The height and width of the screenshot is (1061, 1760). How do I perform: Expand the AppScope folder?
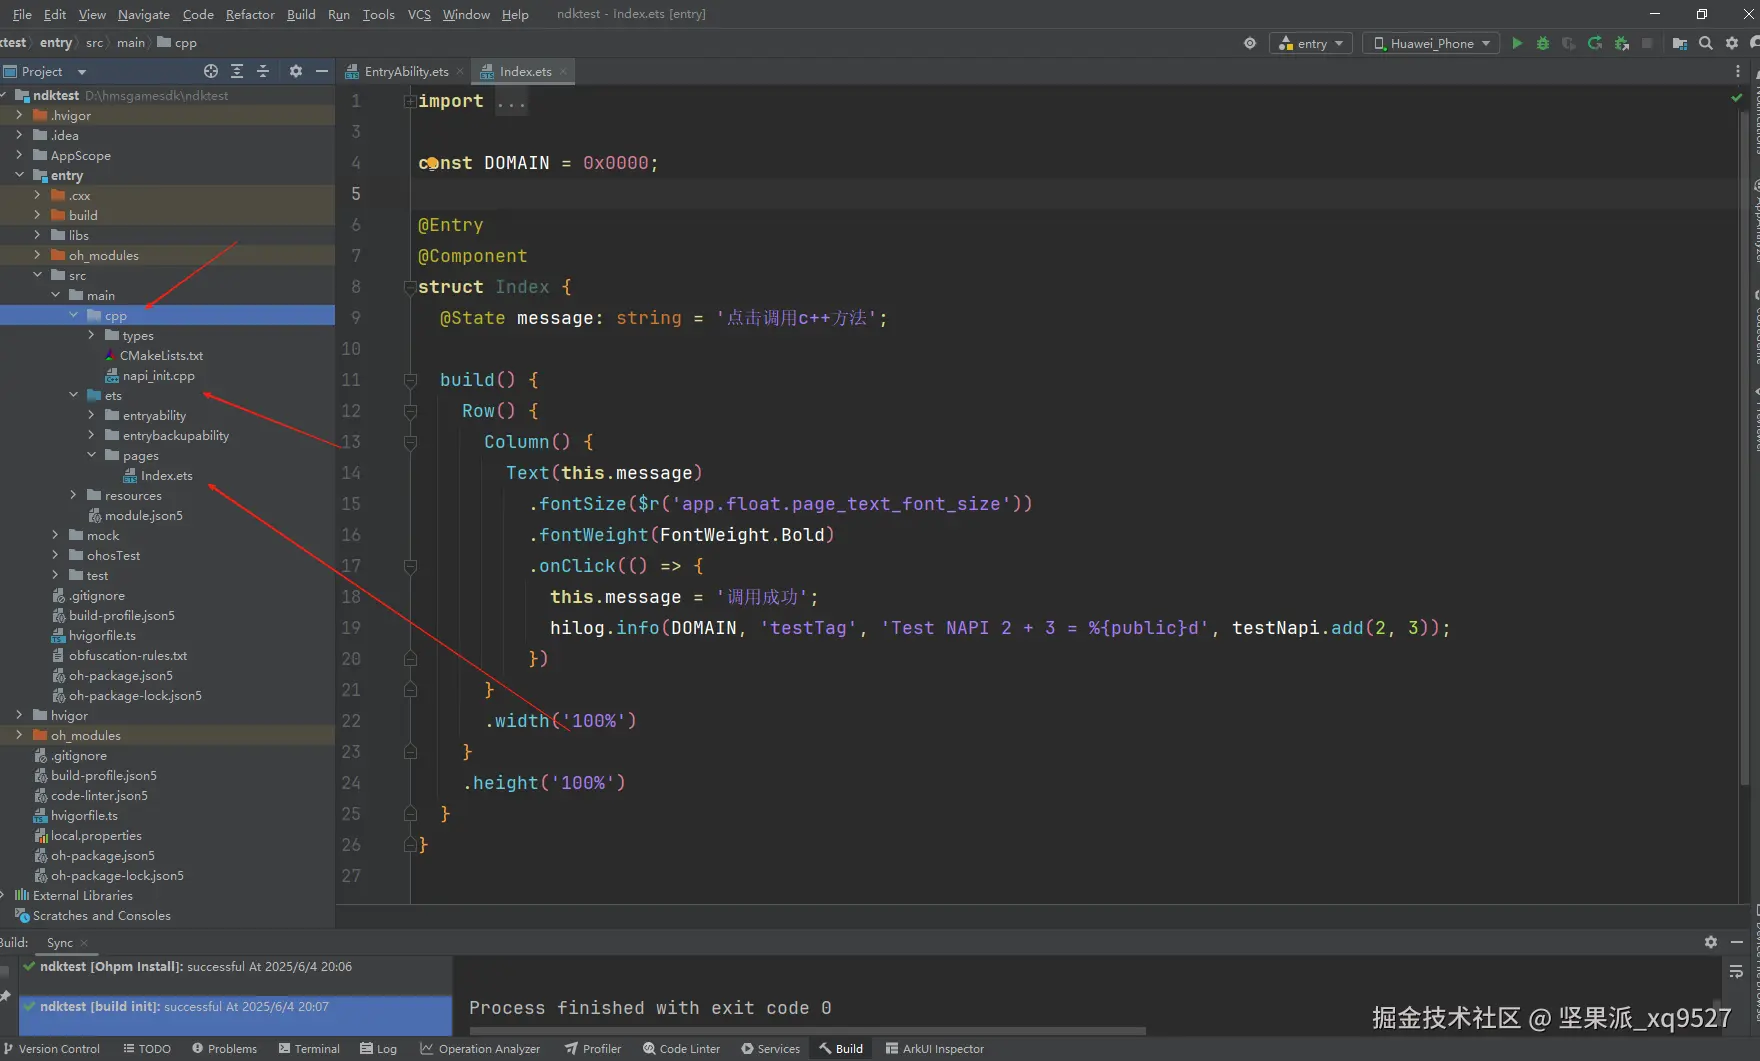(x=19, y=155)
